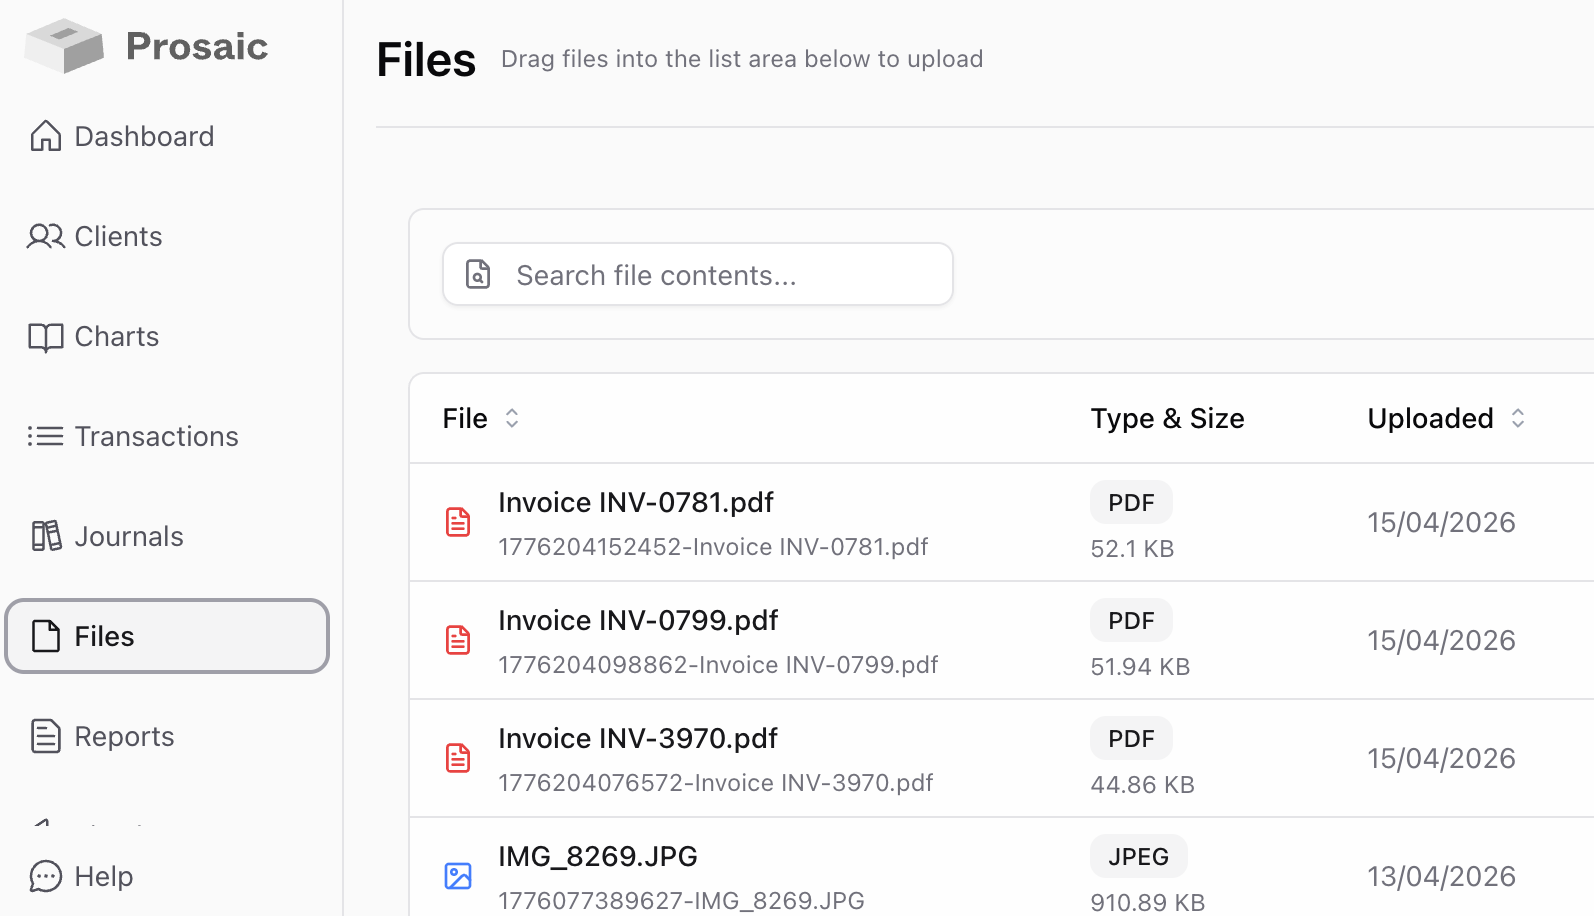Click stored name 1776077389627-IMG_8269.JPG
Viewport: 1594px width, 916px height.
click(x=681, y=901)
